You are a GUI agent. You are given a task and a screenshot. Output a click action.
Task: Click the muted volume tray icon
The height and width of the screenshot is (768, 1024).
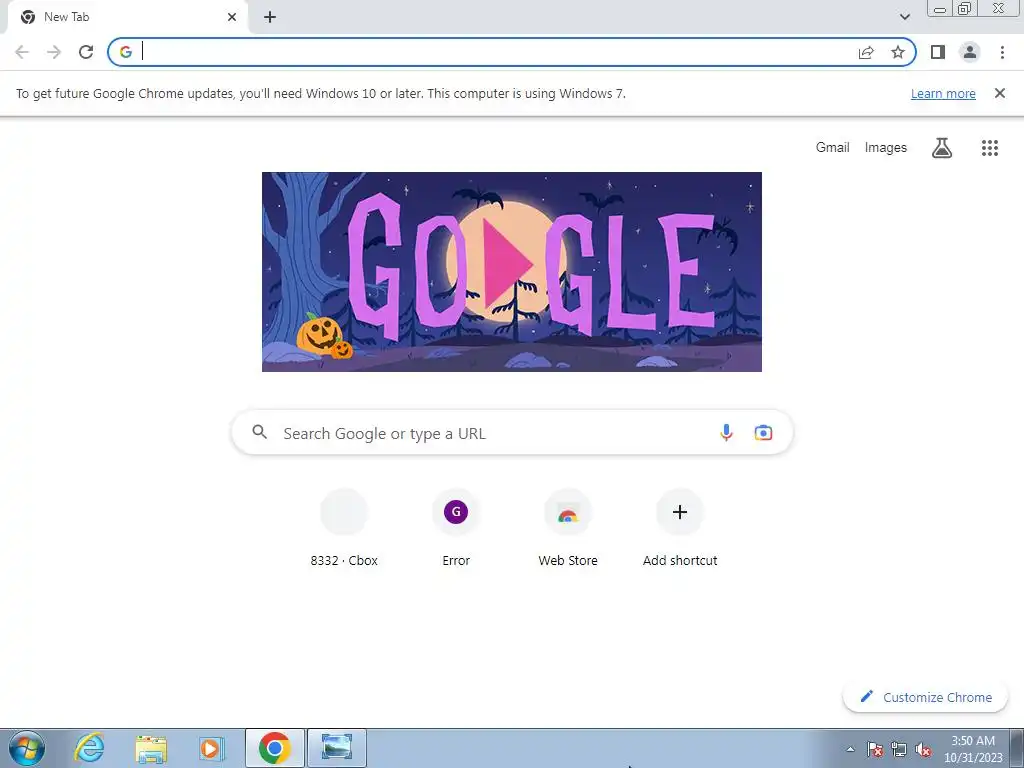click(x=923, y=749)
